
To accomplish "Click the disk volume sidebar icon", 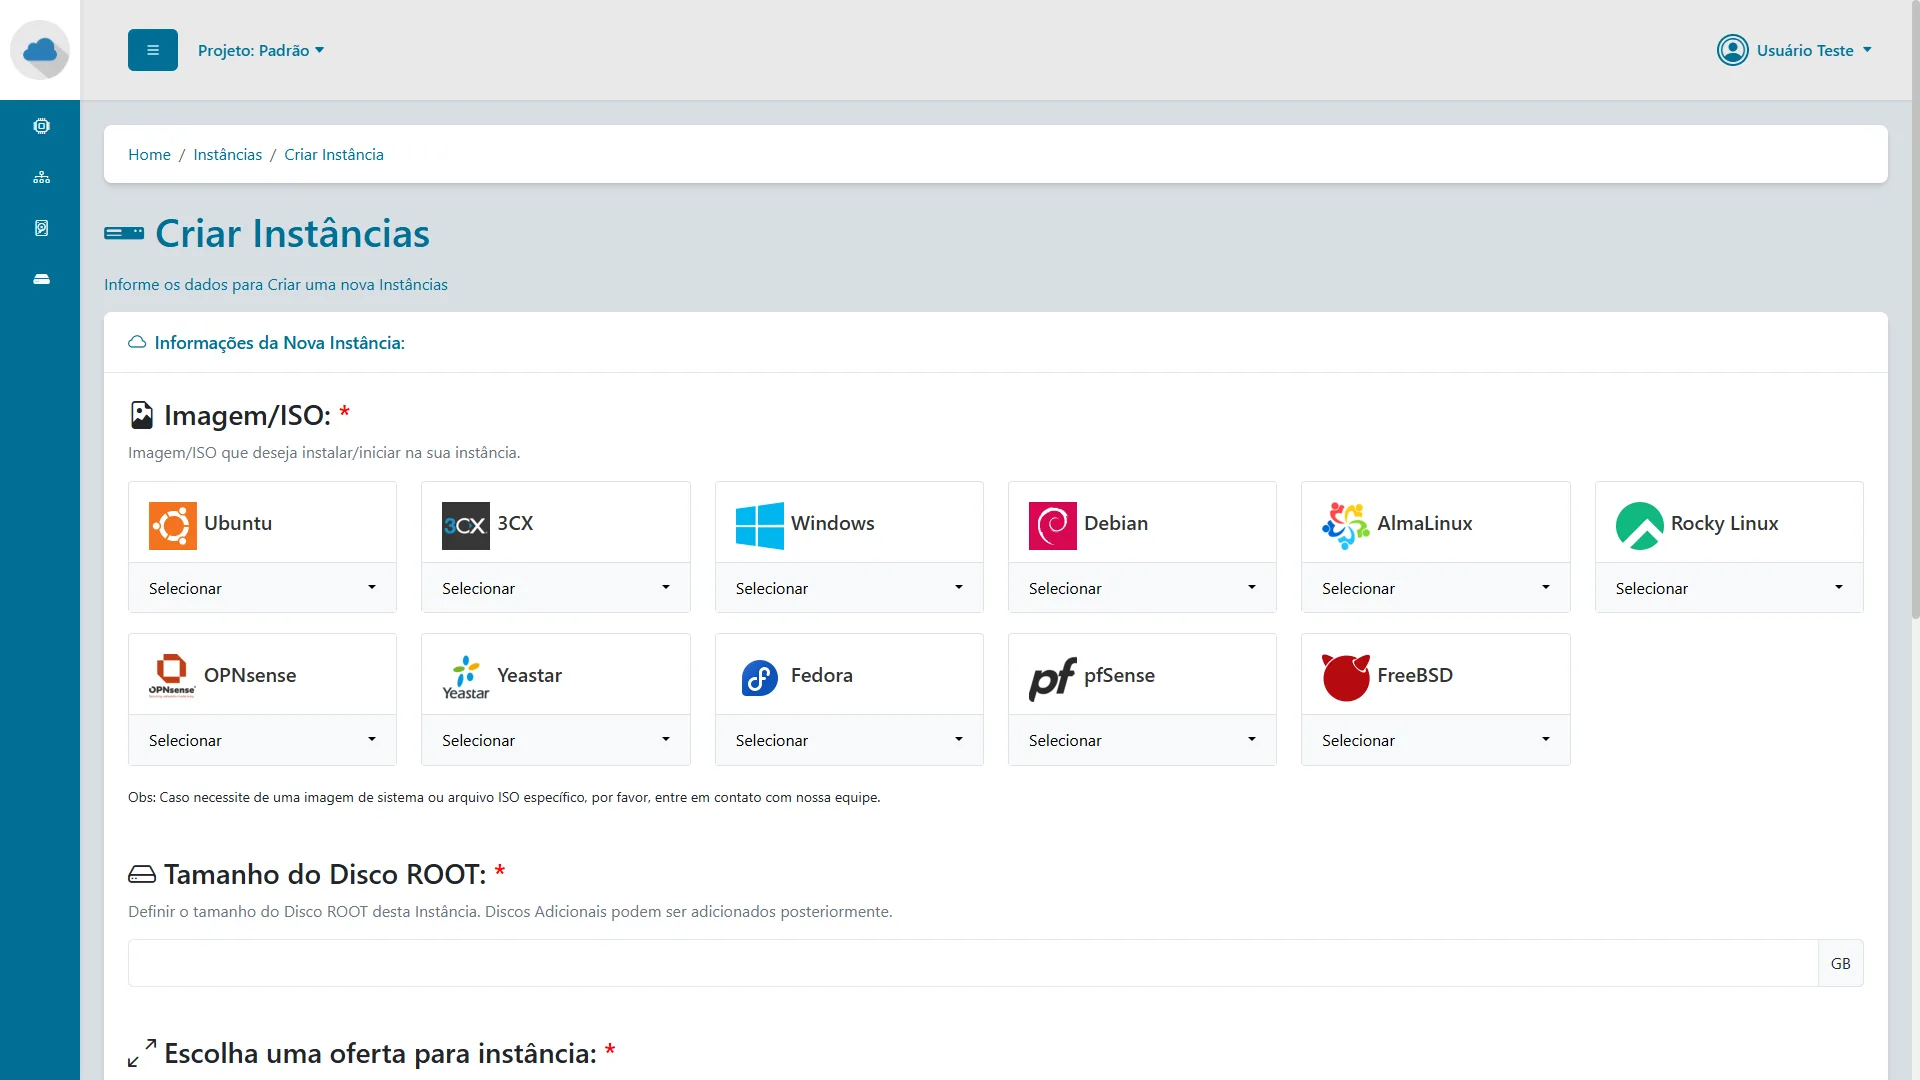I will [41, 228].
